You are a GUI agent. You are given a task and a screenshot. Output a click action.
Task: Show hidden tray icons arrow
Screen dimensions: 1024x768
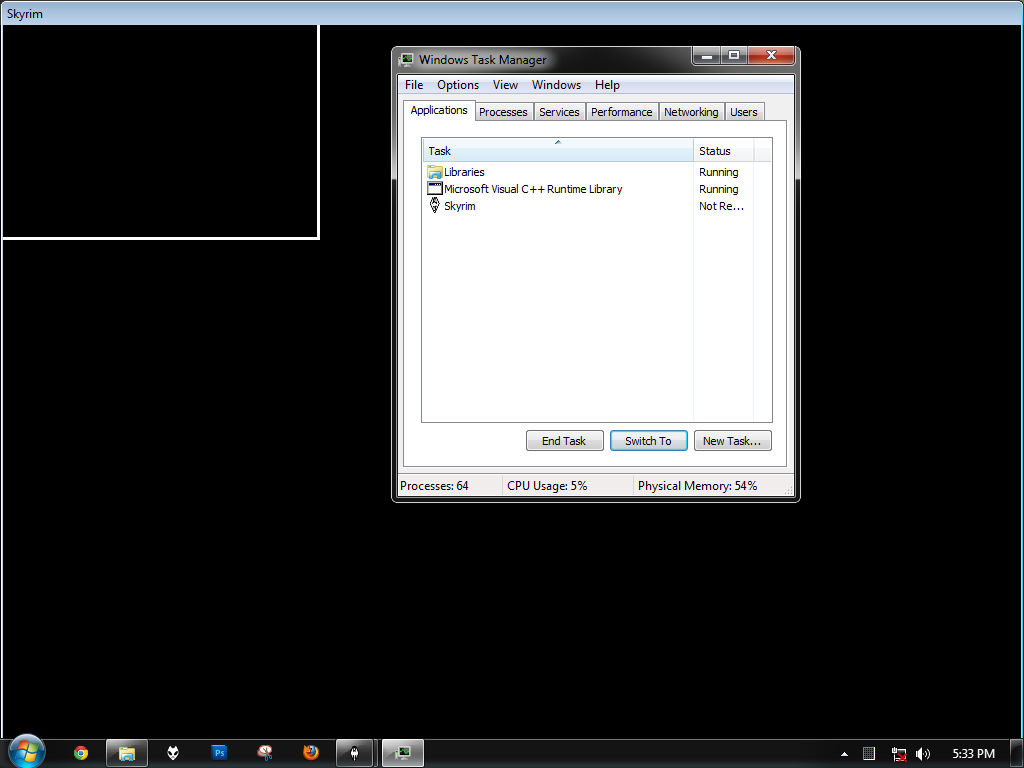point(844,754)
